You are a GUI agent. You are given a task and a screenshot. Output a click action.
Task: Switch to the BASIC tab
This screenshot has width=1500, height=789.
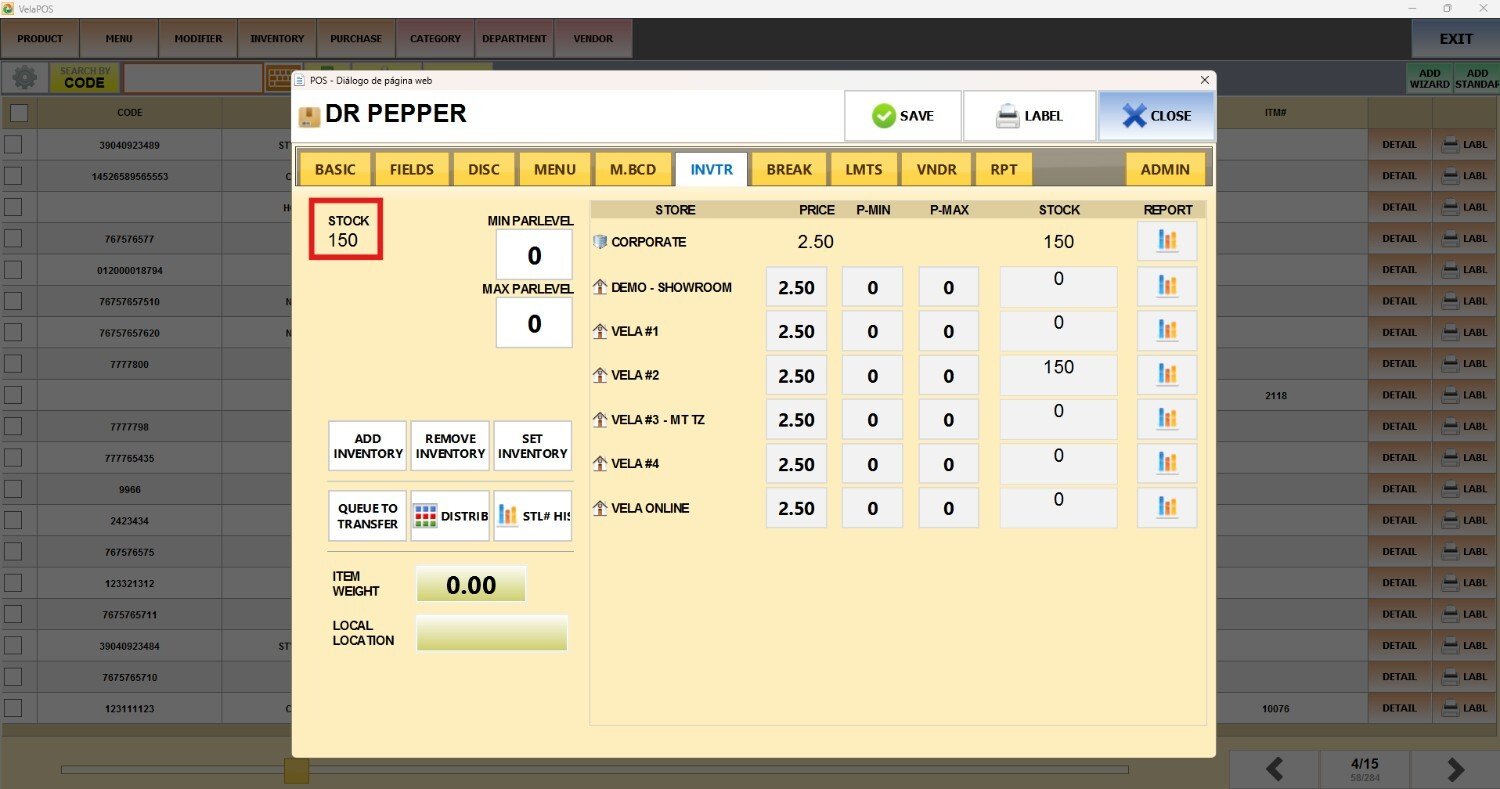(334, 169)
